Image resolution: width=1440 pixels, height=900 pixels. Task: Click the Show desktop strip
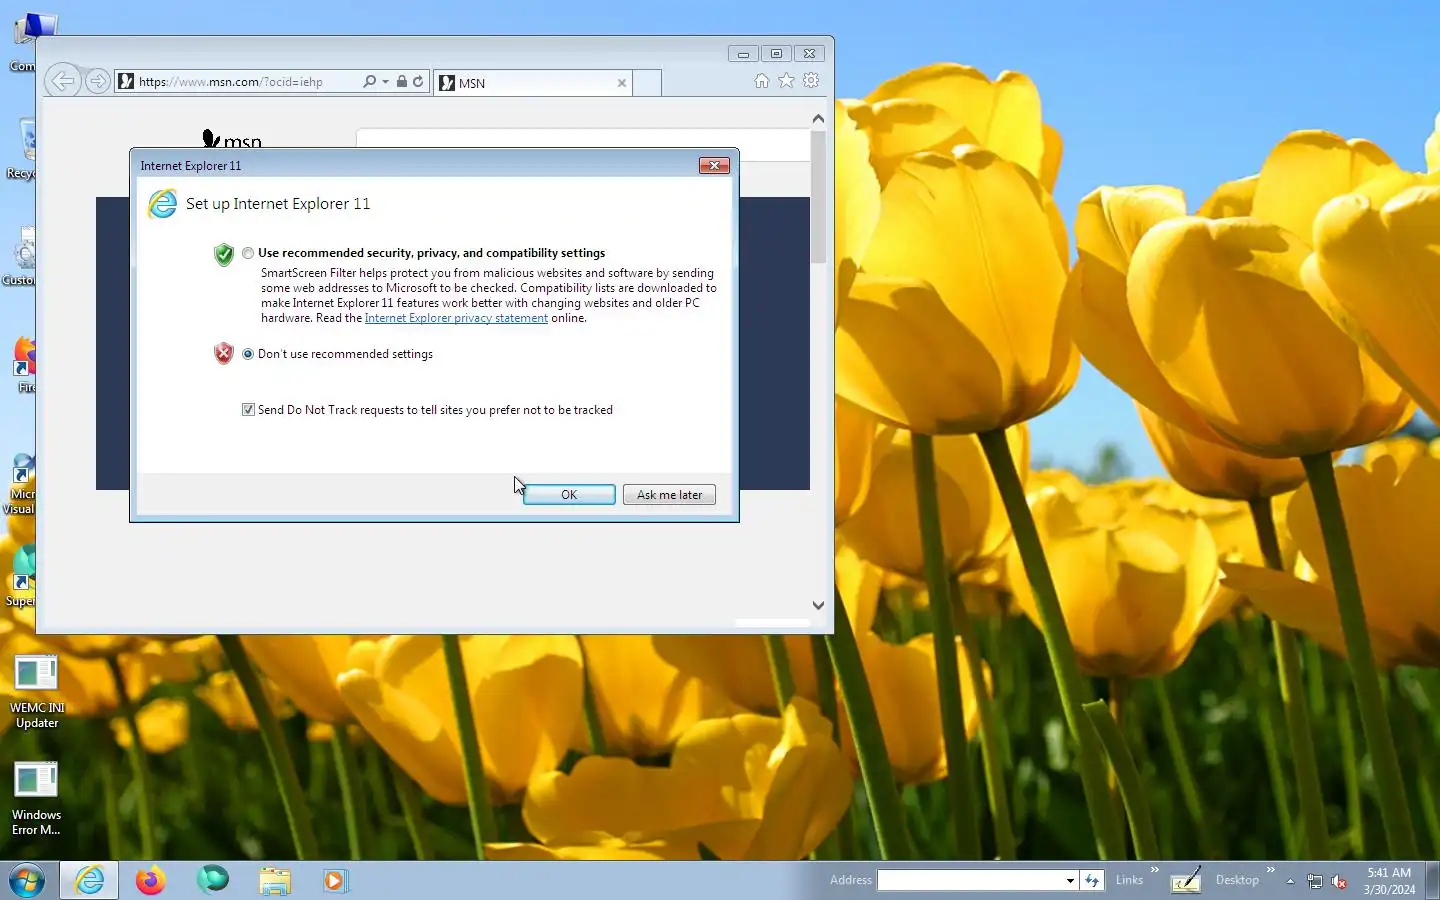tap(1432, 881)
